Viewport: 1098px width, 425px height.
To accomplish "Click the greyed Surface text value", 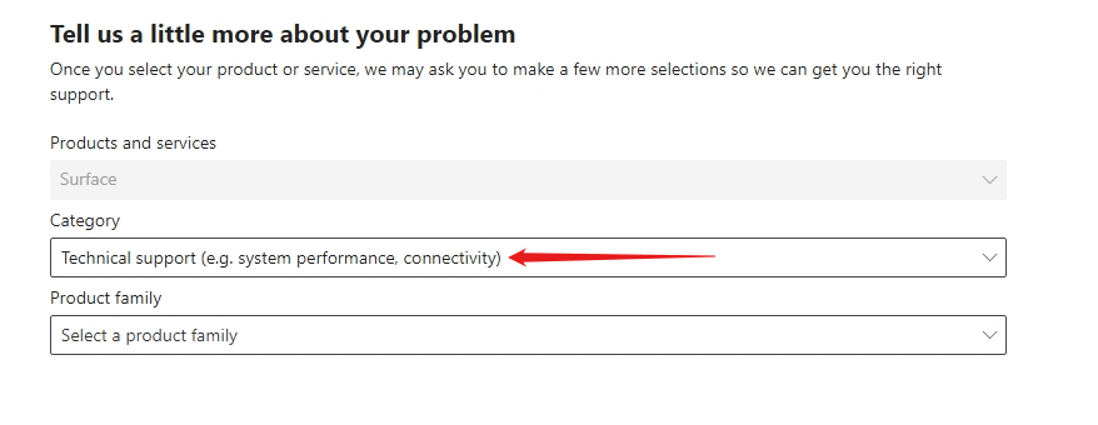I will click(88, 180).
